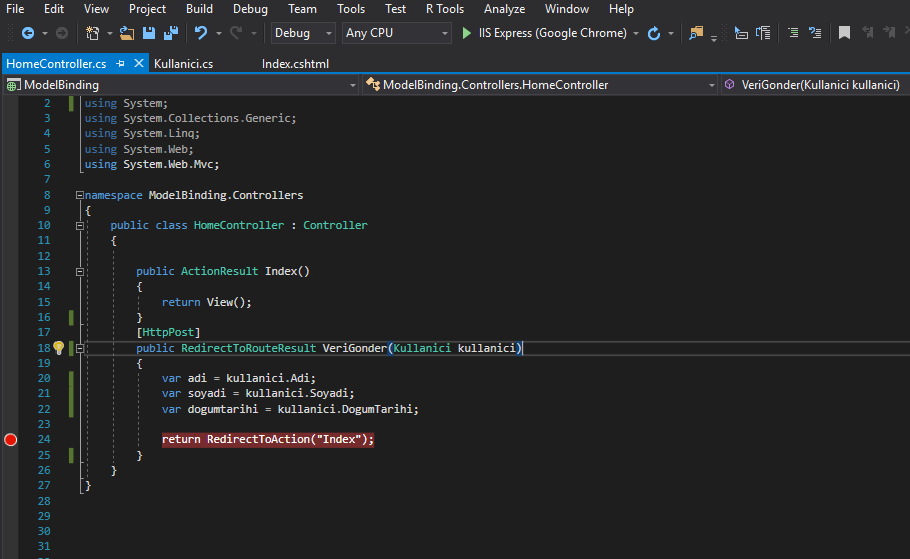Click the Undo arrow icon
The height and width of the screenshot is (559, 910).
pyautogui.click(x=201, y=33)
